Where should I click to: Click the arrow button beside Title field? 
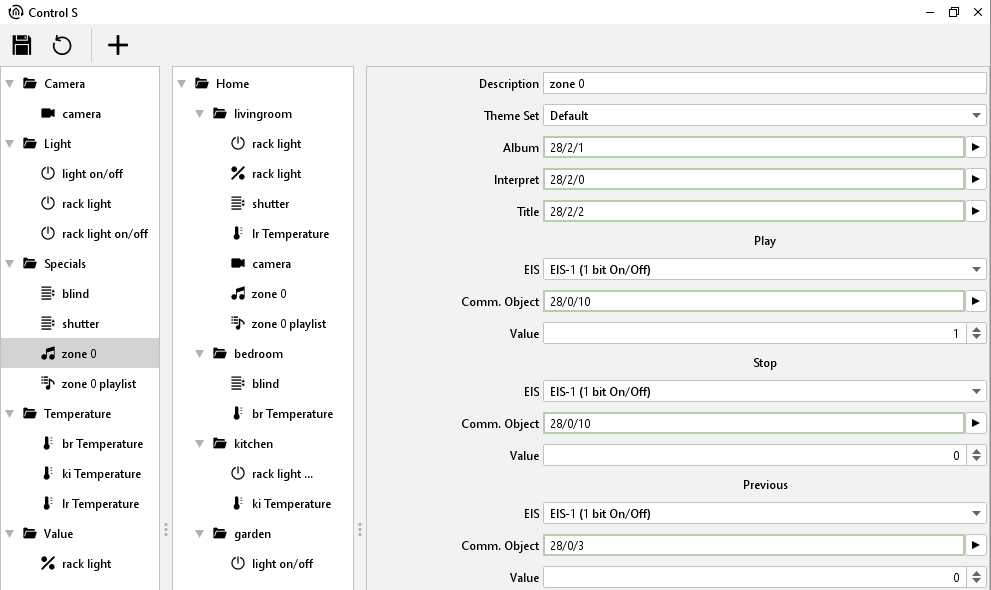click(x=976, y=212)
